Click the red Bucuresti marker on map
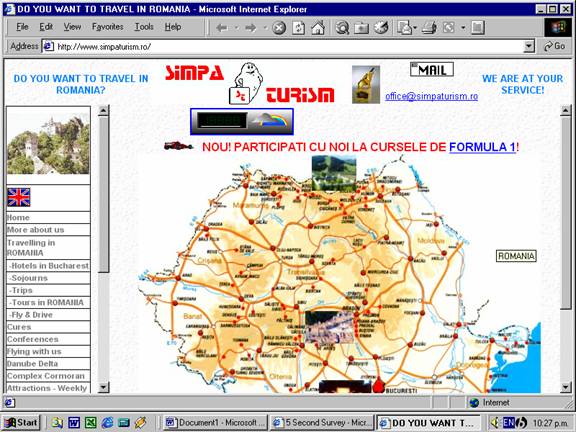This screenshot has width=576, height=432. pos(378,385)
